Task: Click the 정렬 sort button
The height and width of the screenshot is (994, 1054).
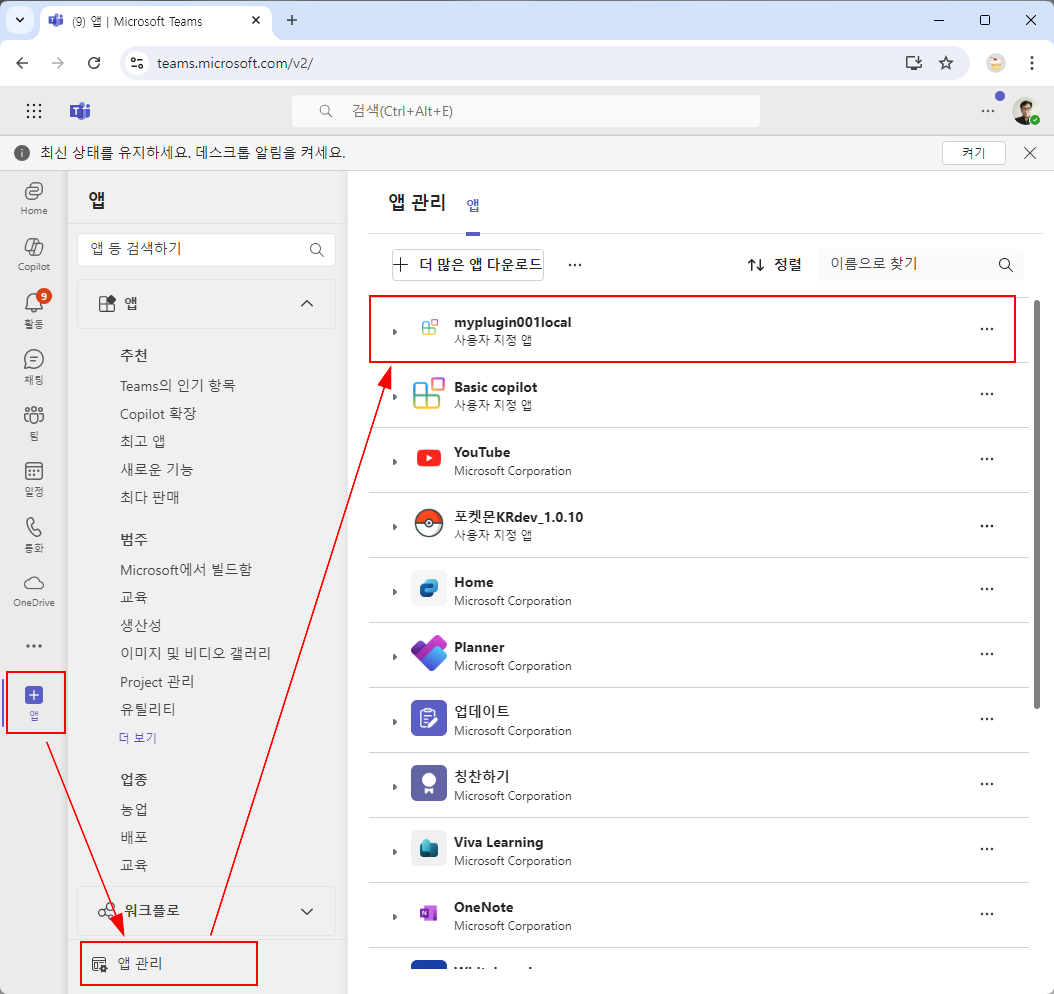Action: coord(774,265)
